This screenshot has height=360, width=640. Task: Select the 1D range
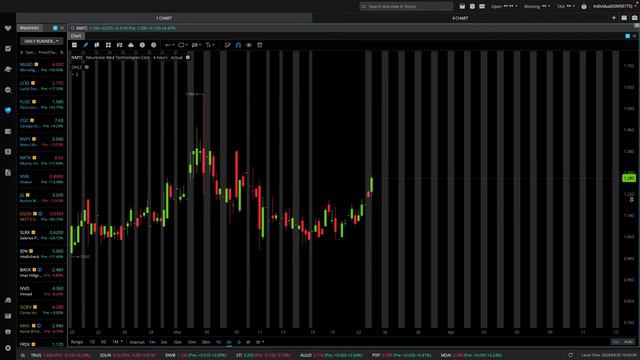(x=92, y=342)
